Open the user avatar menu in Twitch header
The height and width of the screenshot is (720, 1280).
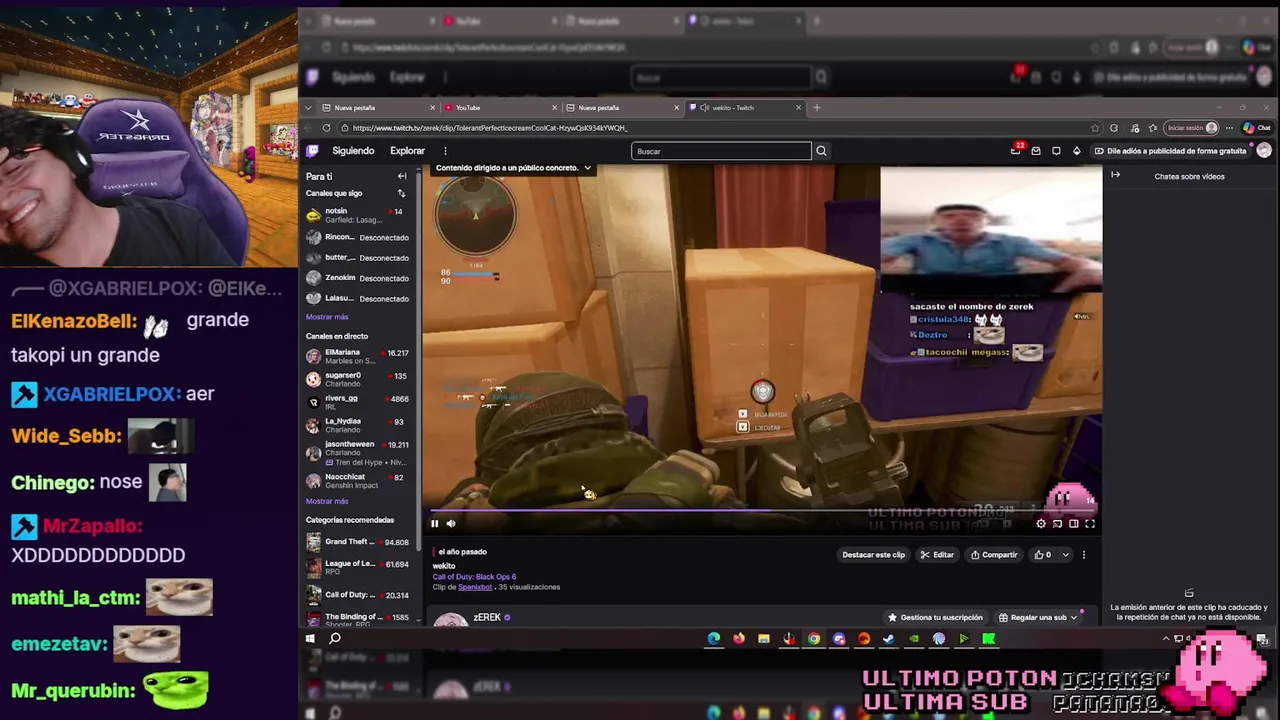coord(1264,151)
